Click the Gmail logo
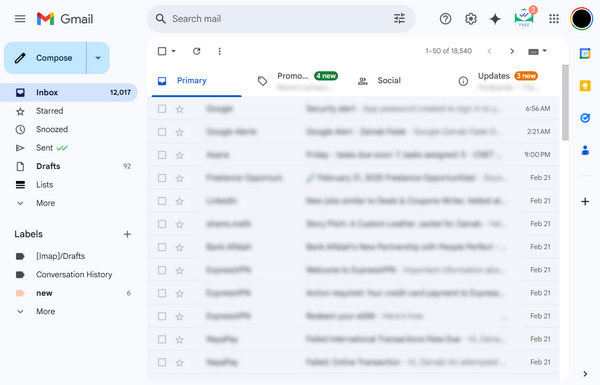Image resolution: width=600 pixels, height=385 pixels. coord(65,19)
